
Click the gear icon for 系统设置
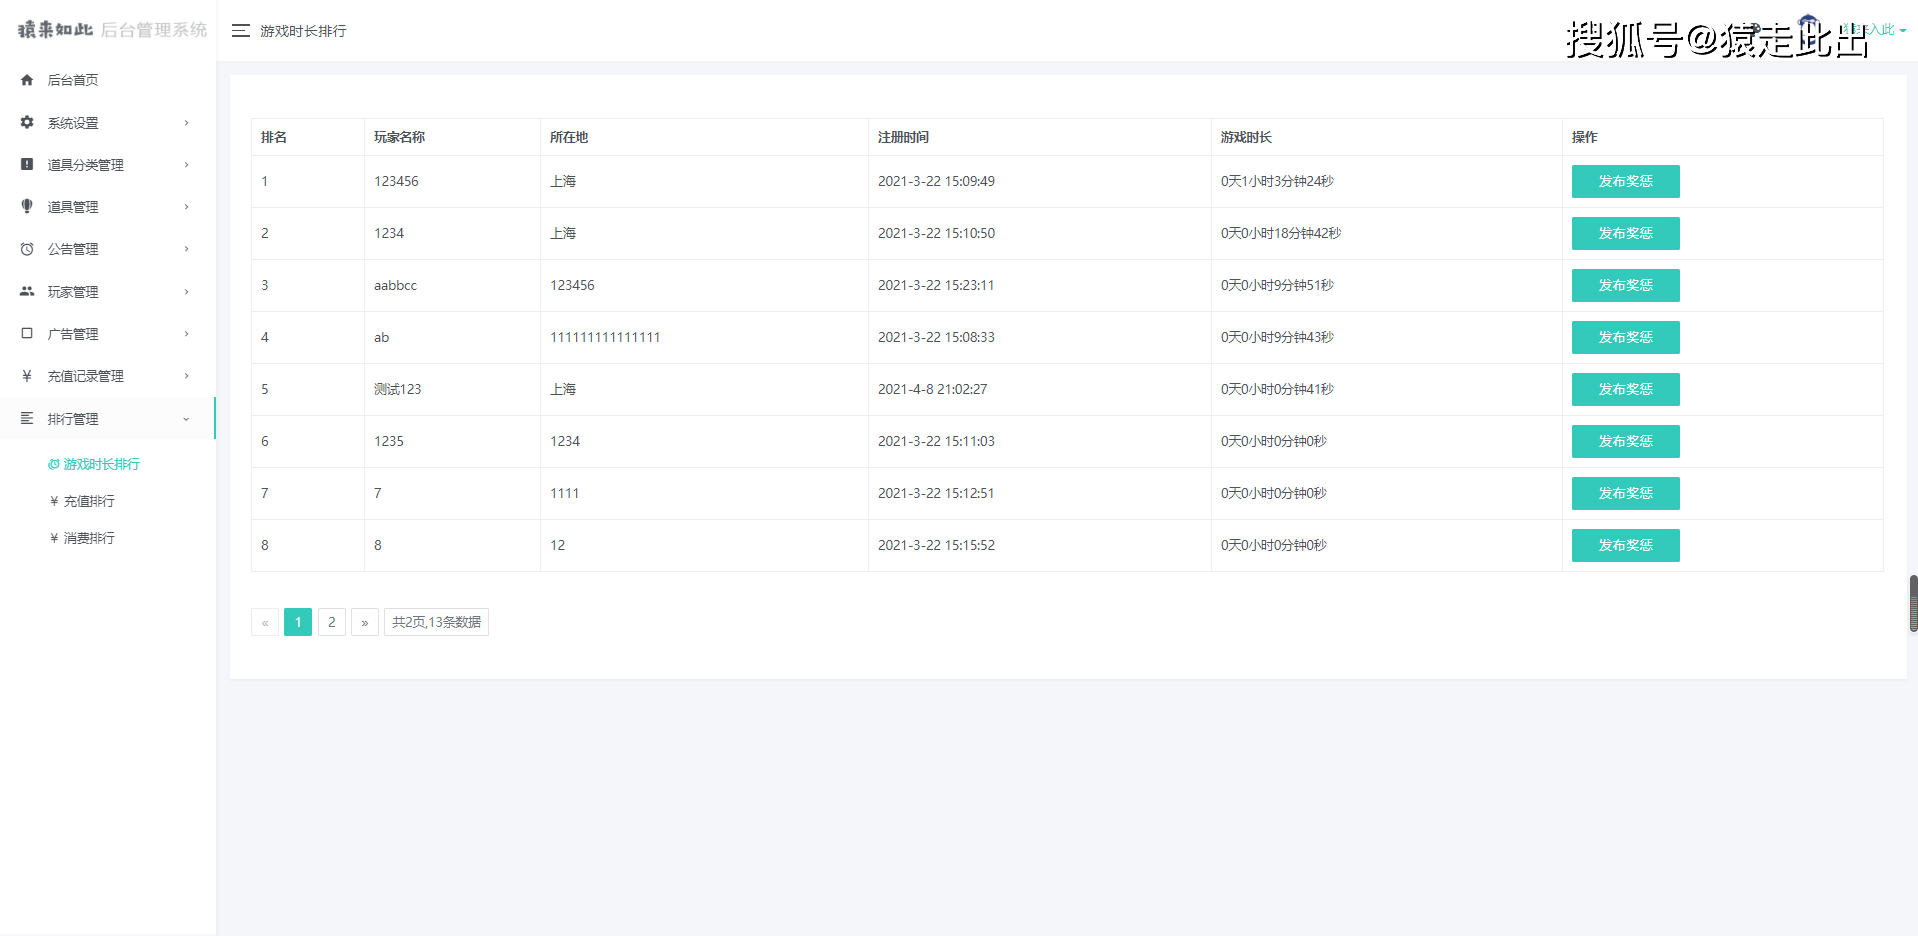(27, 122)
